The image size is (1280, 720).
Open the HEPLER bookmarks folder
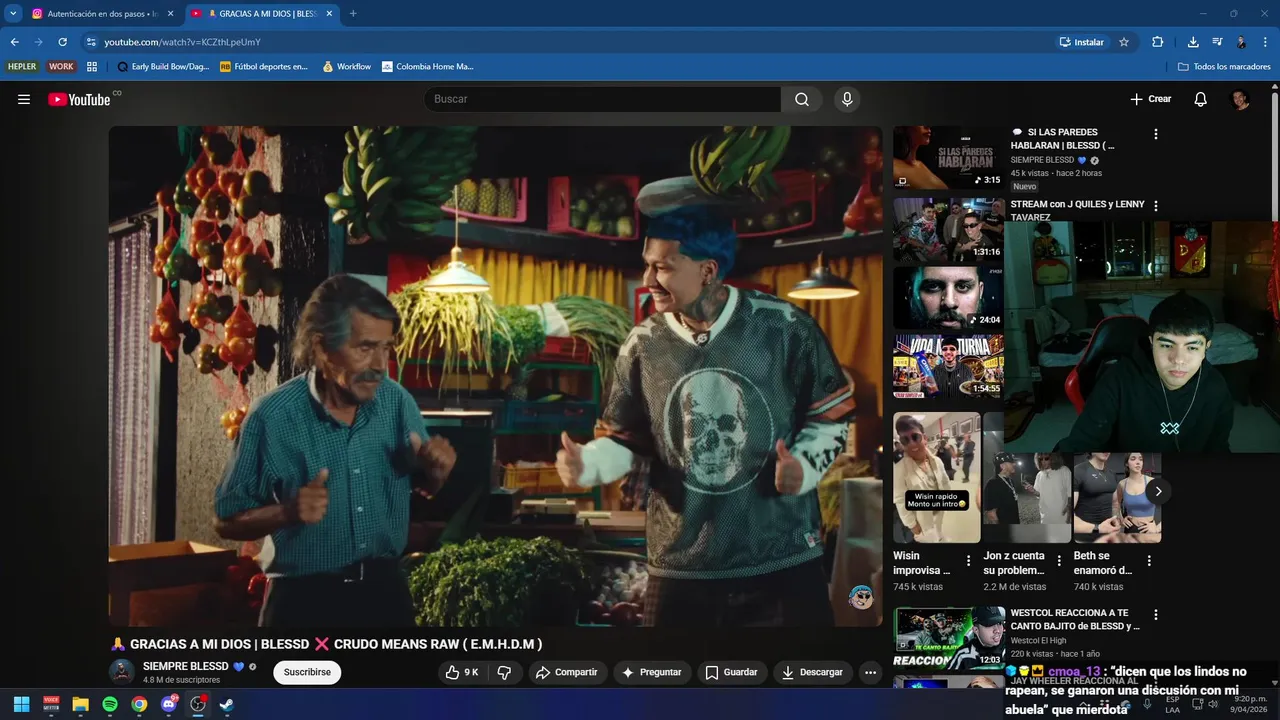(22, 67)
